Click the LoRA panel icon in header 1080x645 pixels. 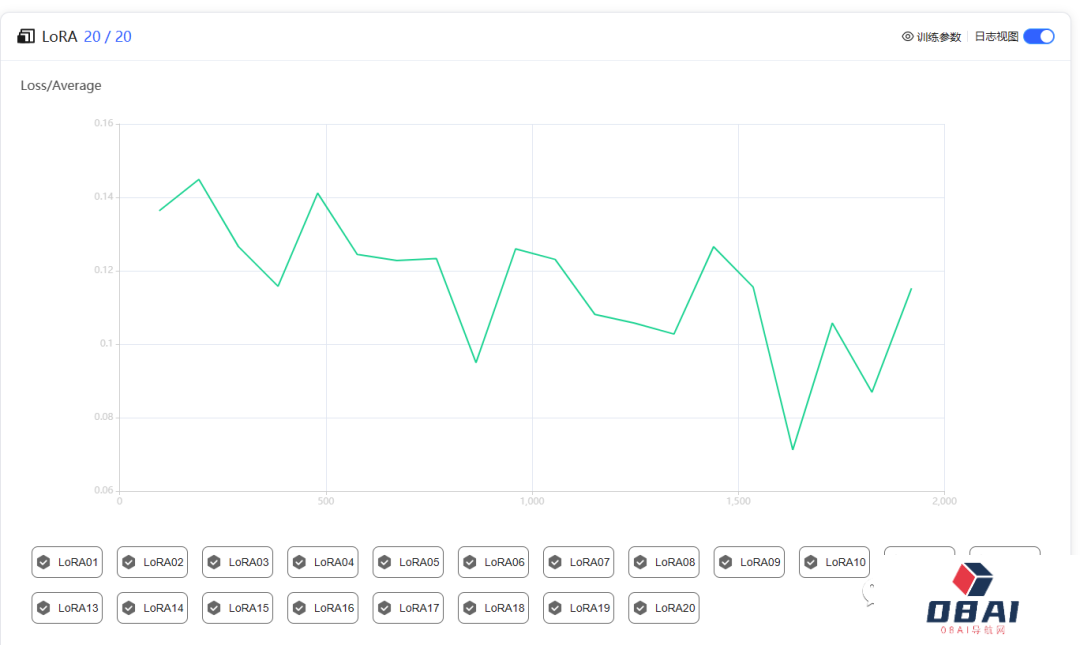coord(26,37)
